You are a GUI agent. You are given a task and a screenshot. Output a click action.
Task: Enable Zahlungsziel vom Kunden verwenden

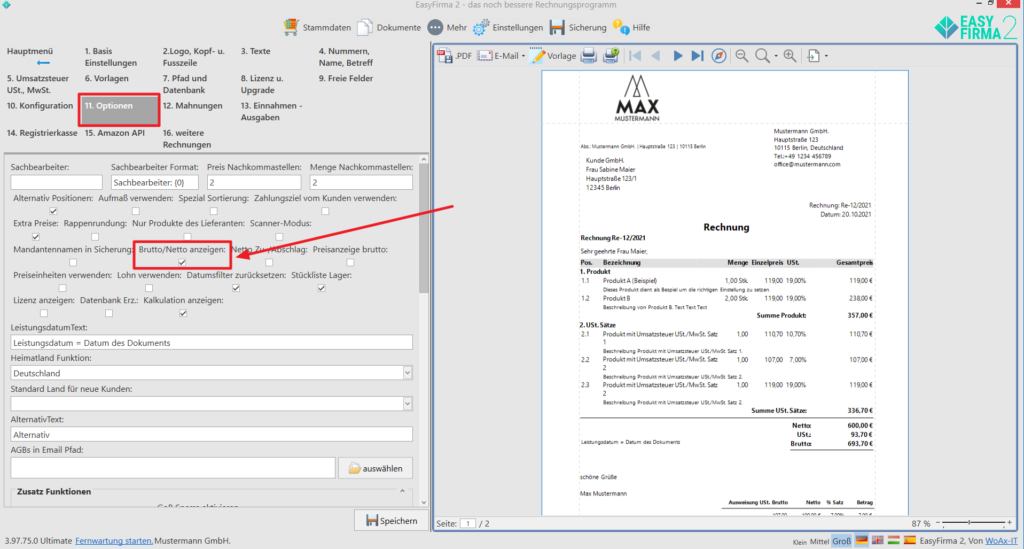point(325,211)
